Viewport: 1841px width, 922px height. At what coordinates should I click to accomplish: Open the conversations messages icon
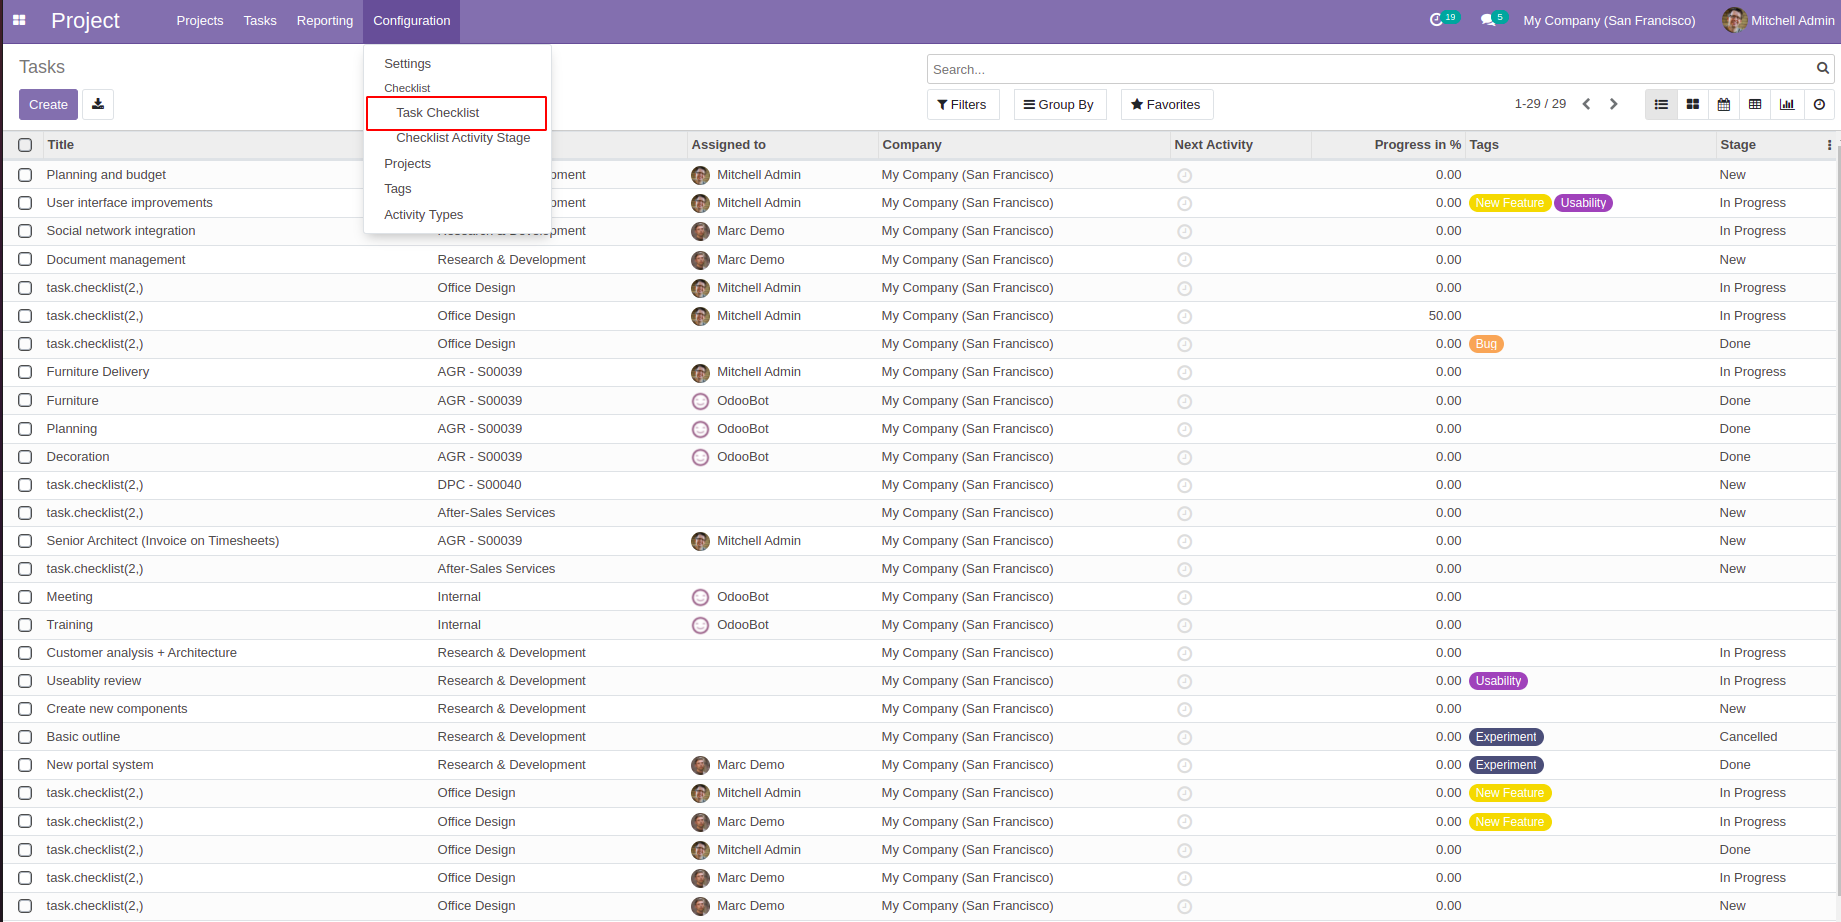point(1488,20)
